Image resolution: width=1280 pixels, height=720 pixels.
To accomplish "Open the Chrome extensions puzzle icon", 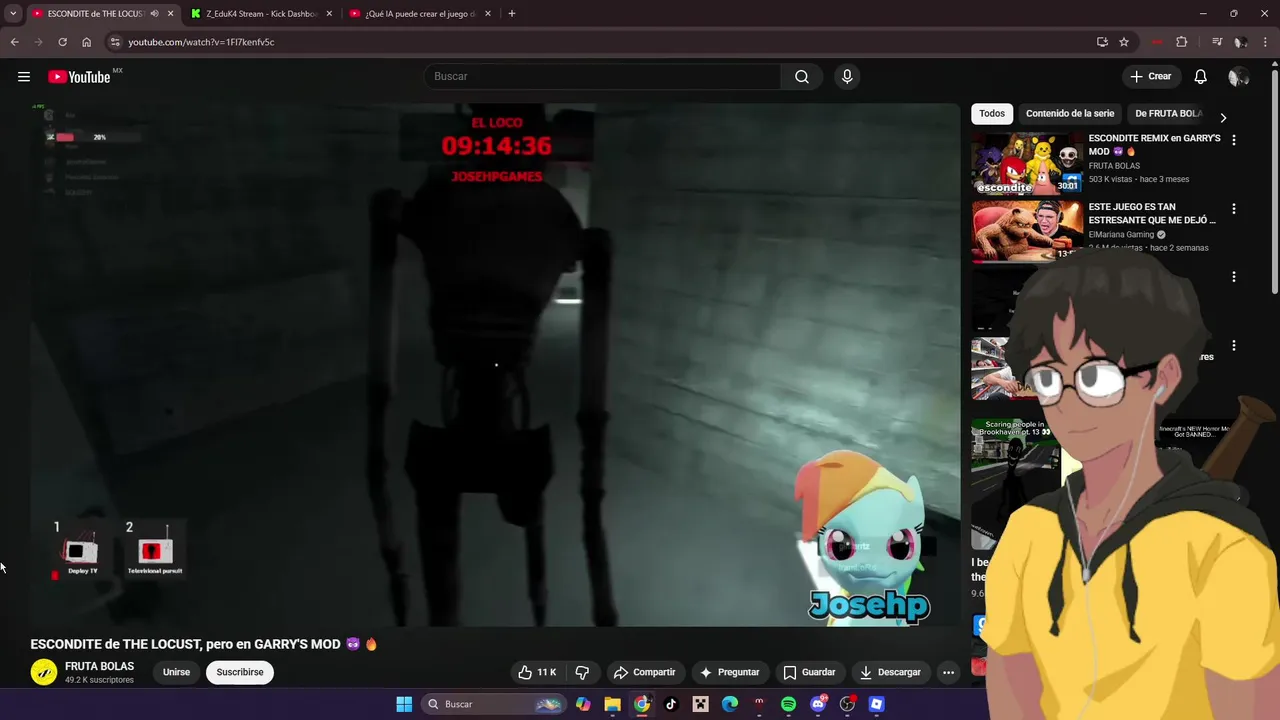I will pyautogui.click(x=1181, y=42).
